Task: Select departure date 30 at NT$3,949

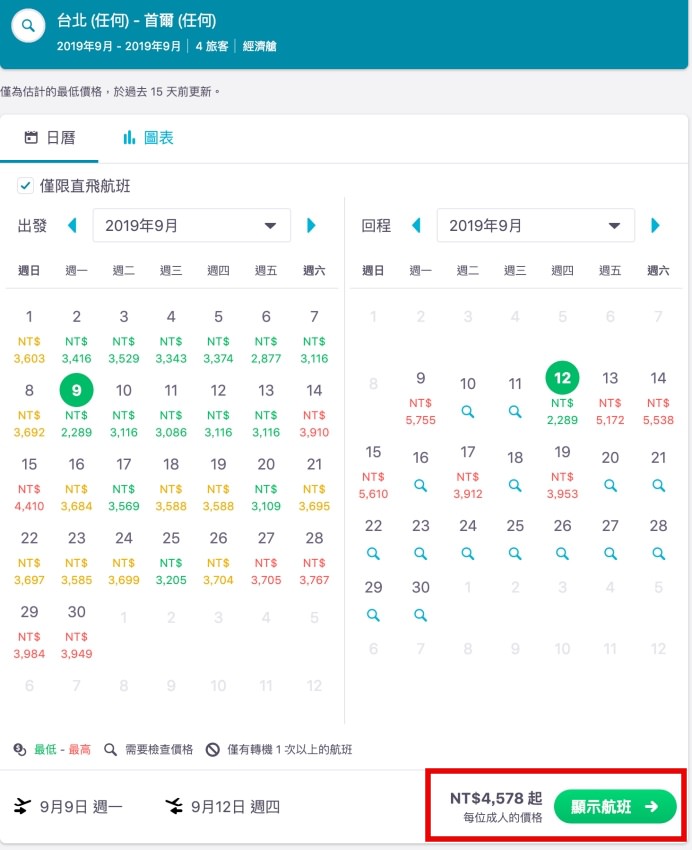Action: (76, 631)
